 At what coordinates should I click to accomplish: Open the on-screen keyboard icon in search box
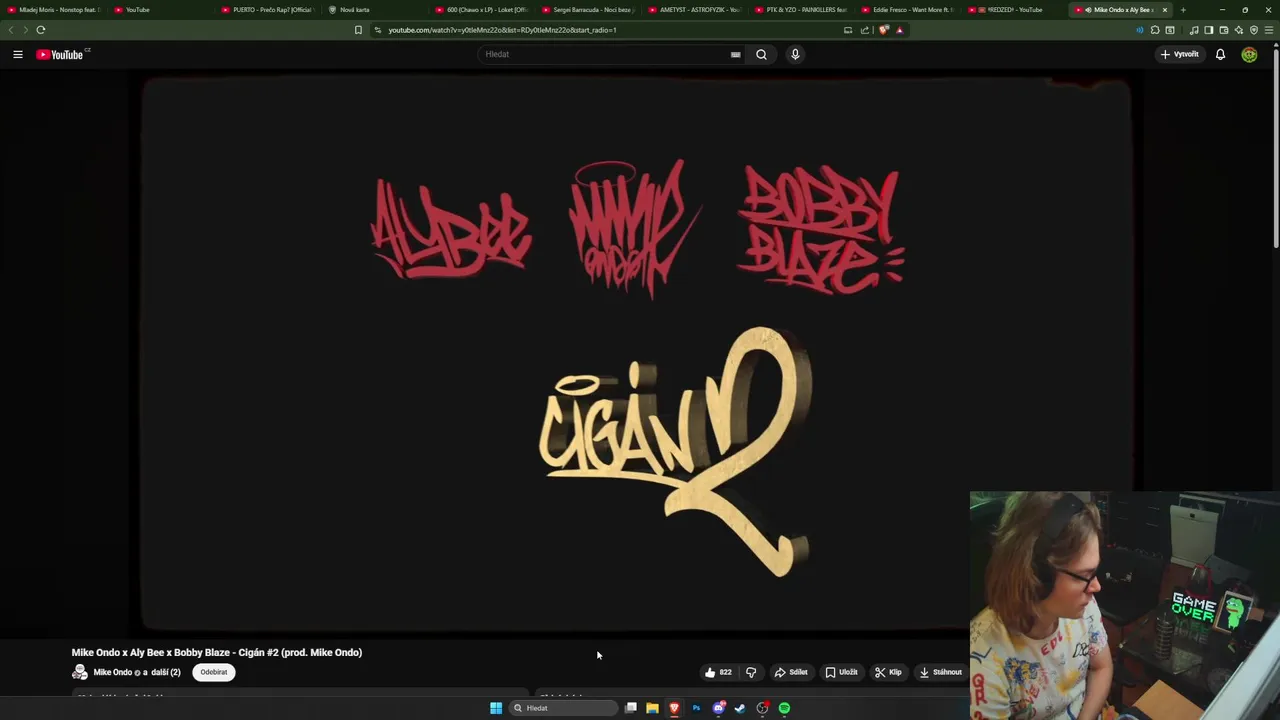(735, 54)
